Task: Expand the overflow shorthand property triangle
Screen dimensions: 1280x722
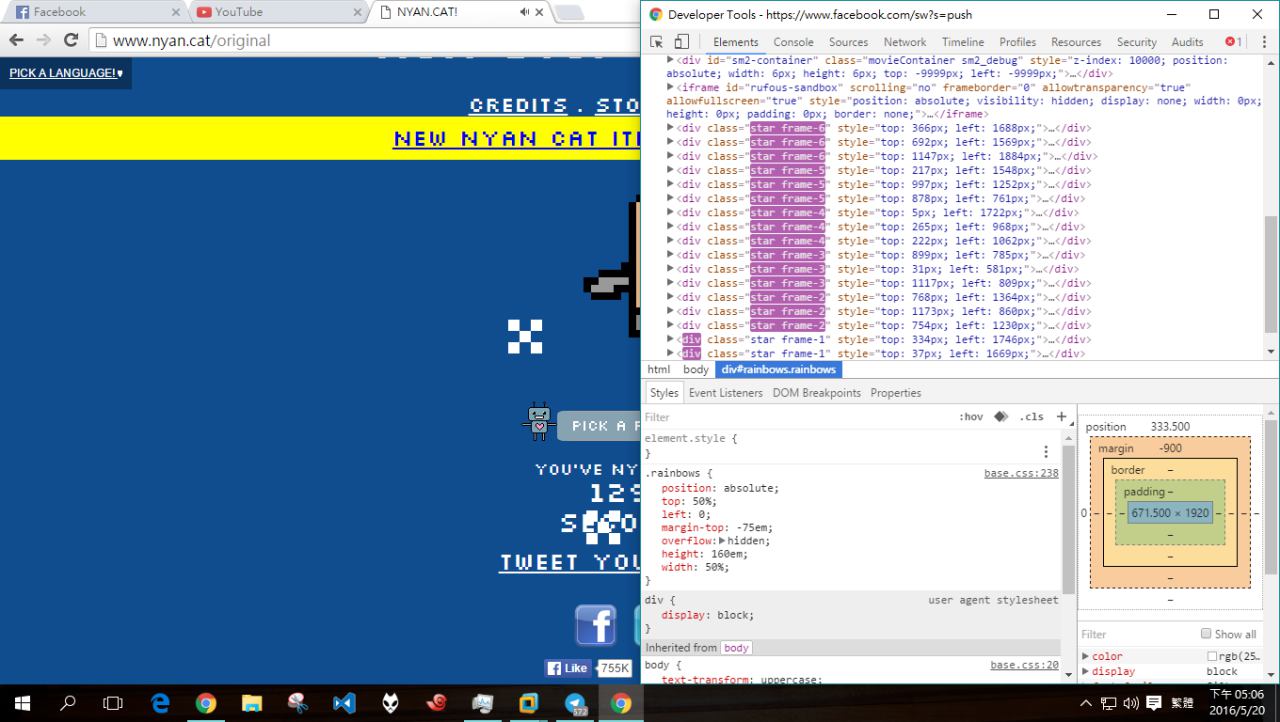Action: pos(722,541)
